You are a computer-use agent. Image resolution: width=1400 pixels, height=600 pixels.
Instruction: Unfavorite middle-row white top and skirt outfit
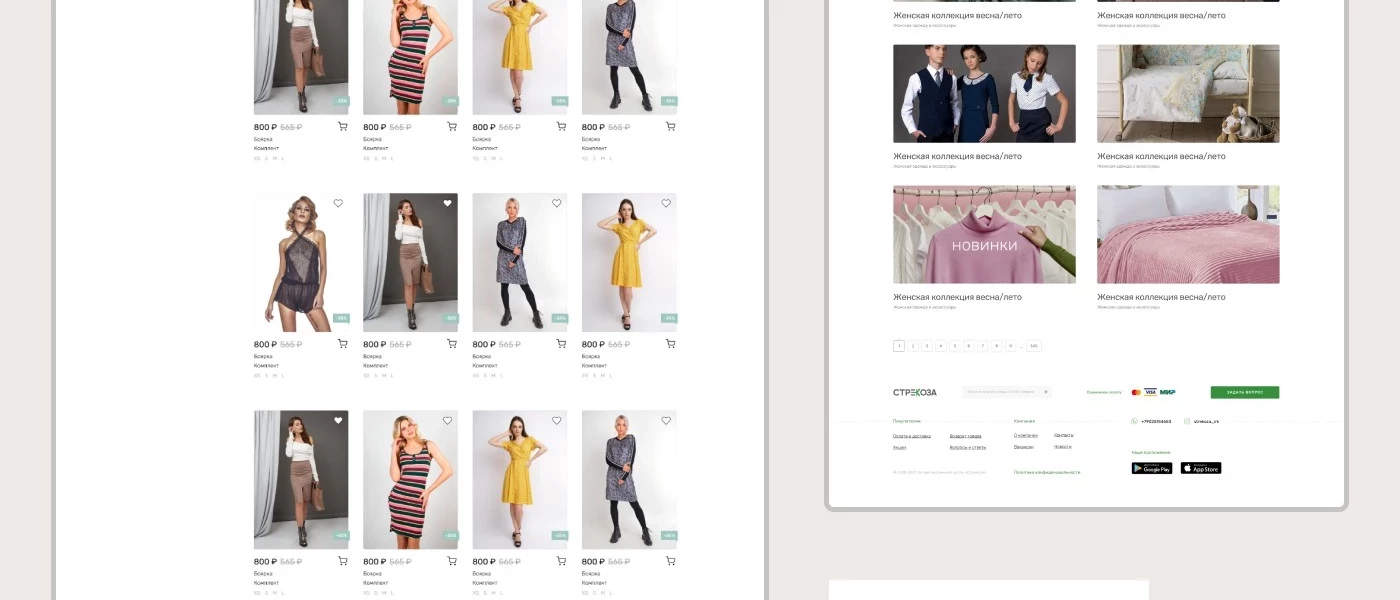(447, 203)
